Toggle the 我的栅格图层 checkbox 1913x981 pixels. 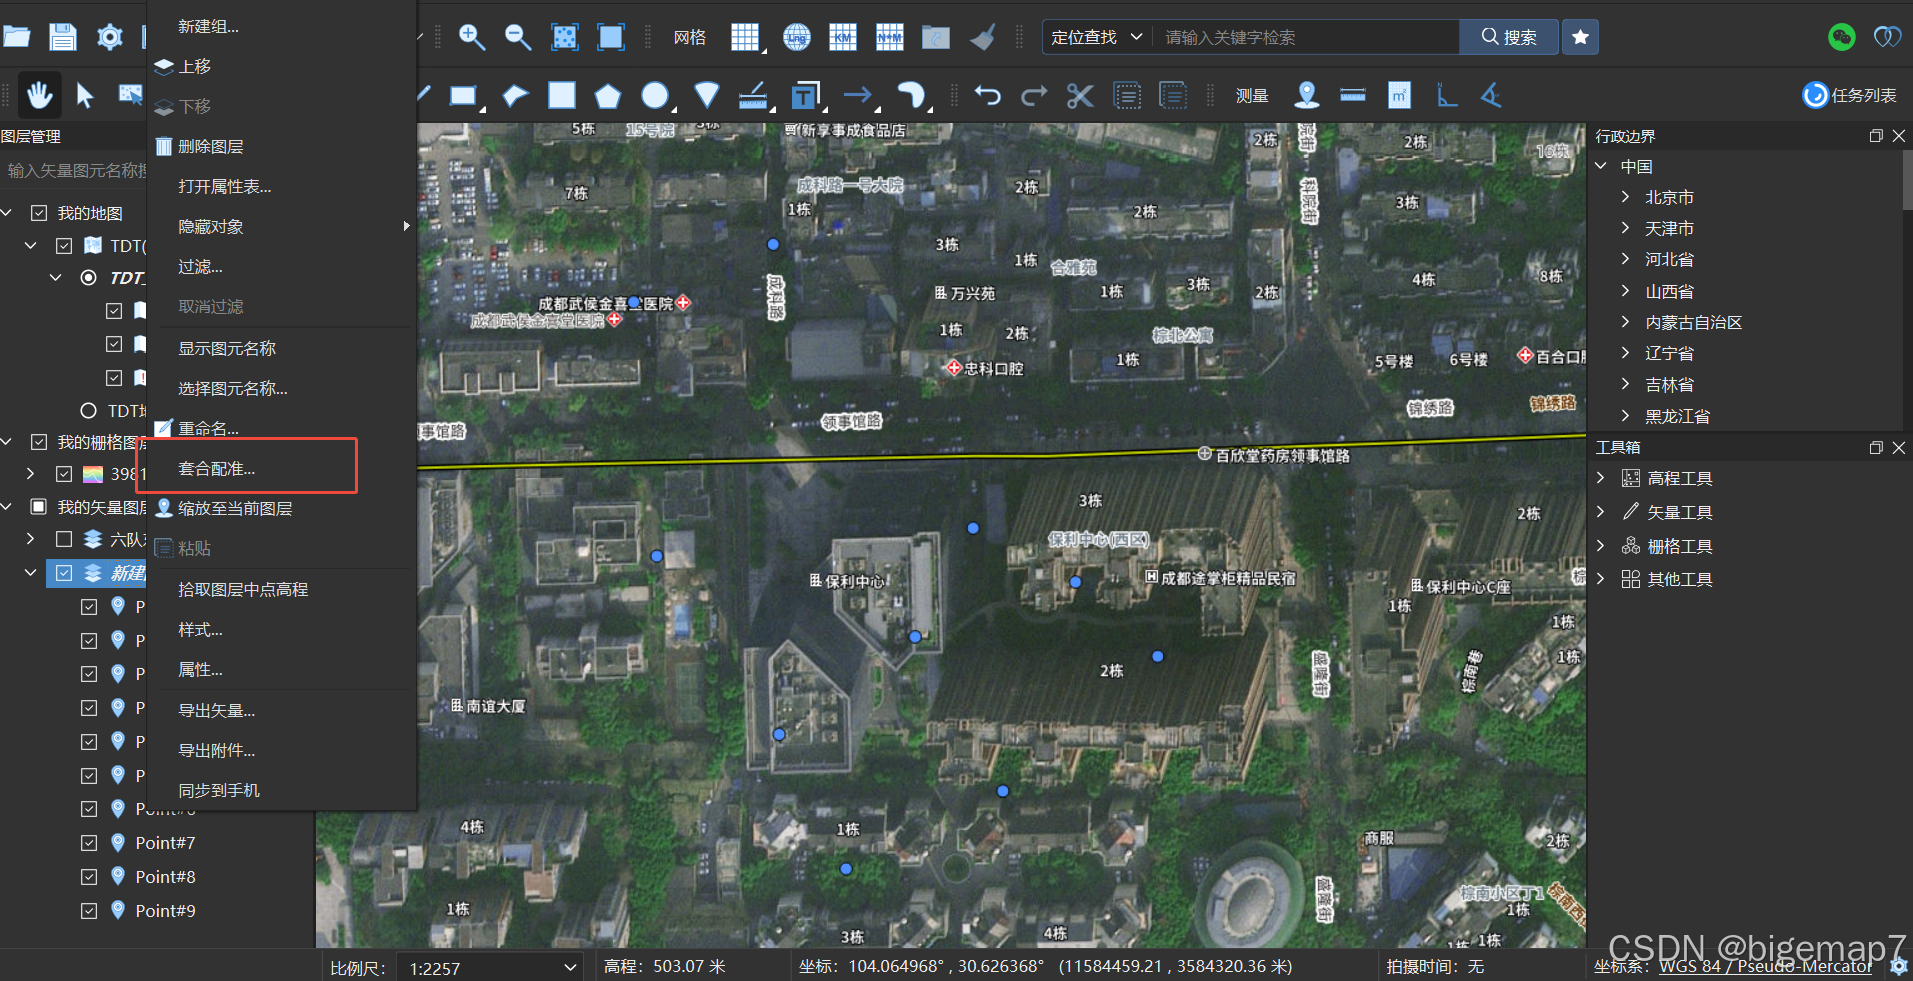click(x=39, y=442)
